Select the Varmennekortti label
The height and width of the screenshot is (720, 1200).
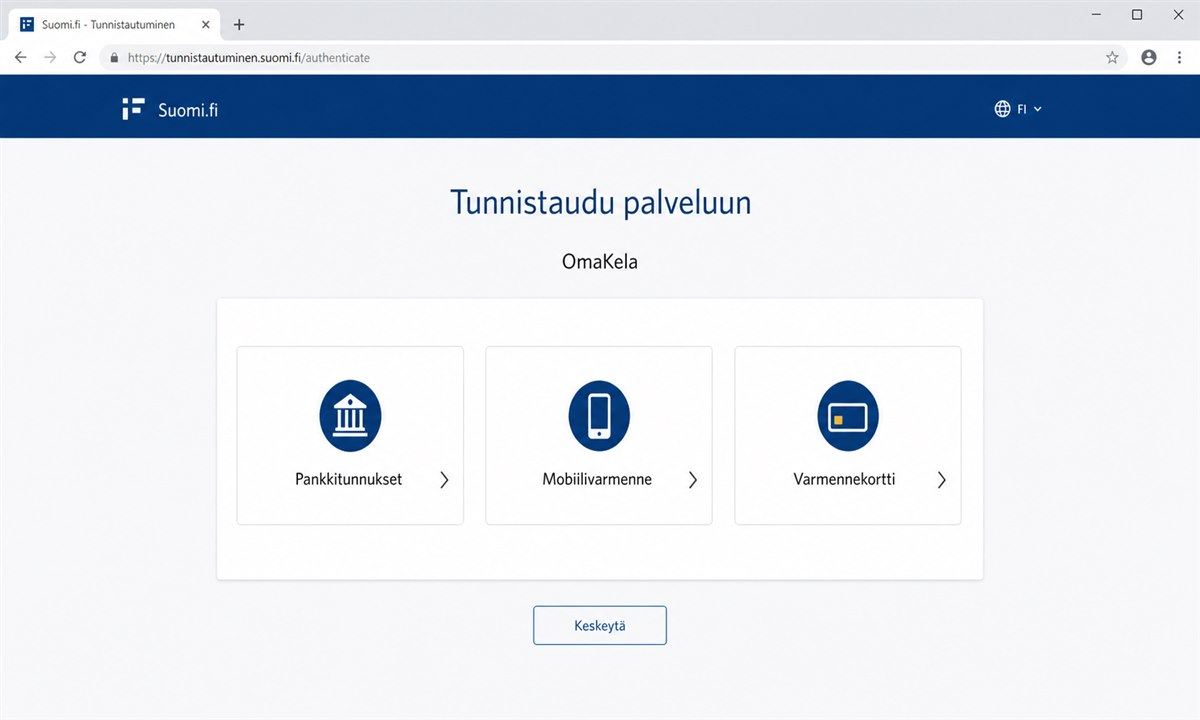(844, 479)
